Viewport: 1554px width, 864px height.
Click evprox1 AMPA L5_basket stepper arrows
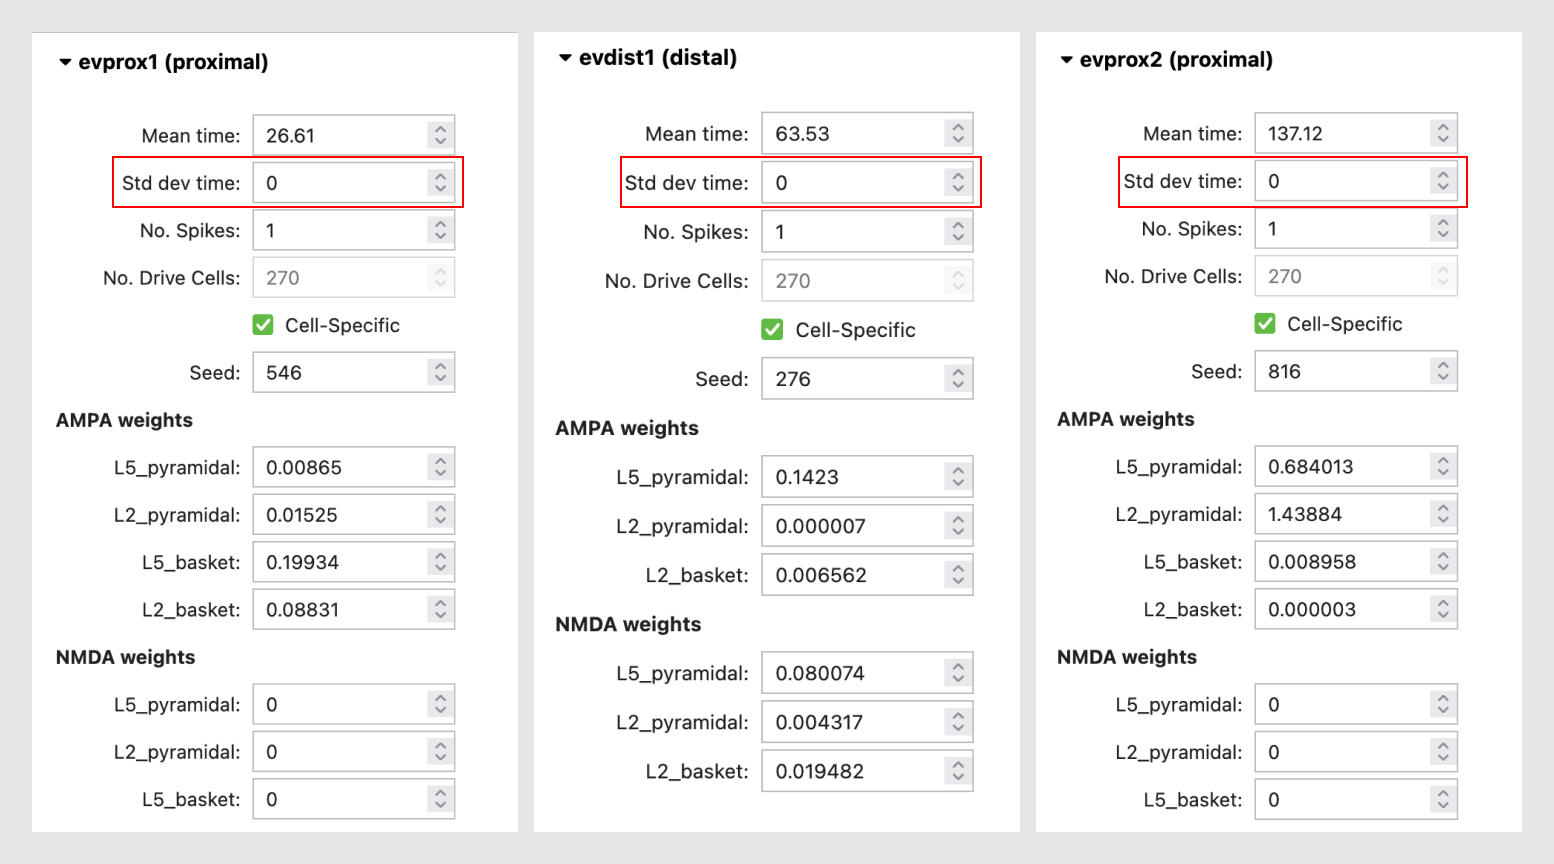coord(440,562)
